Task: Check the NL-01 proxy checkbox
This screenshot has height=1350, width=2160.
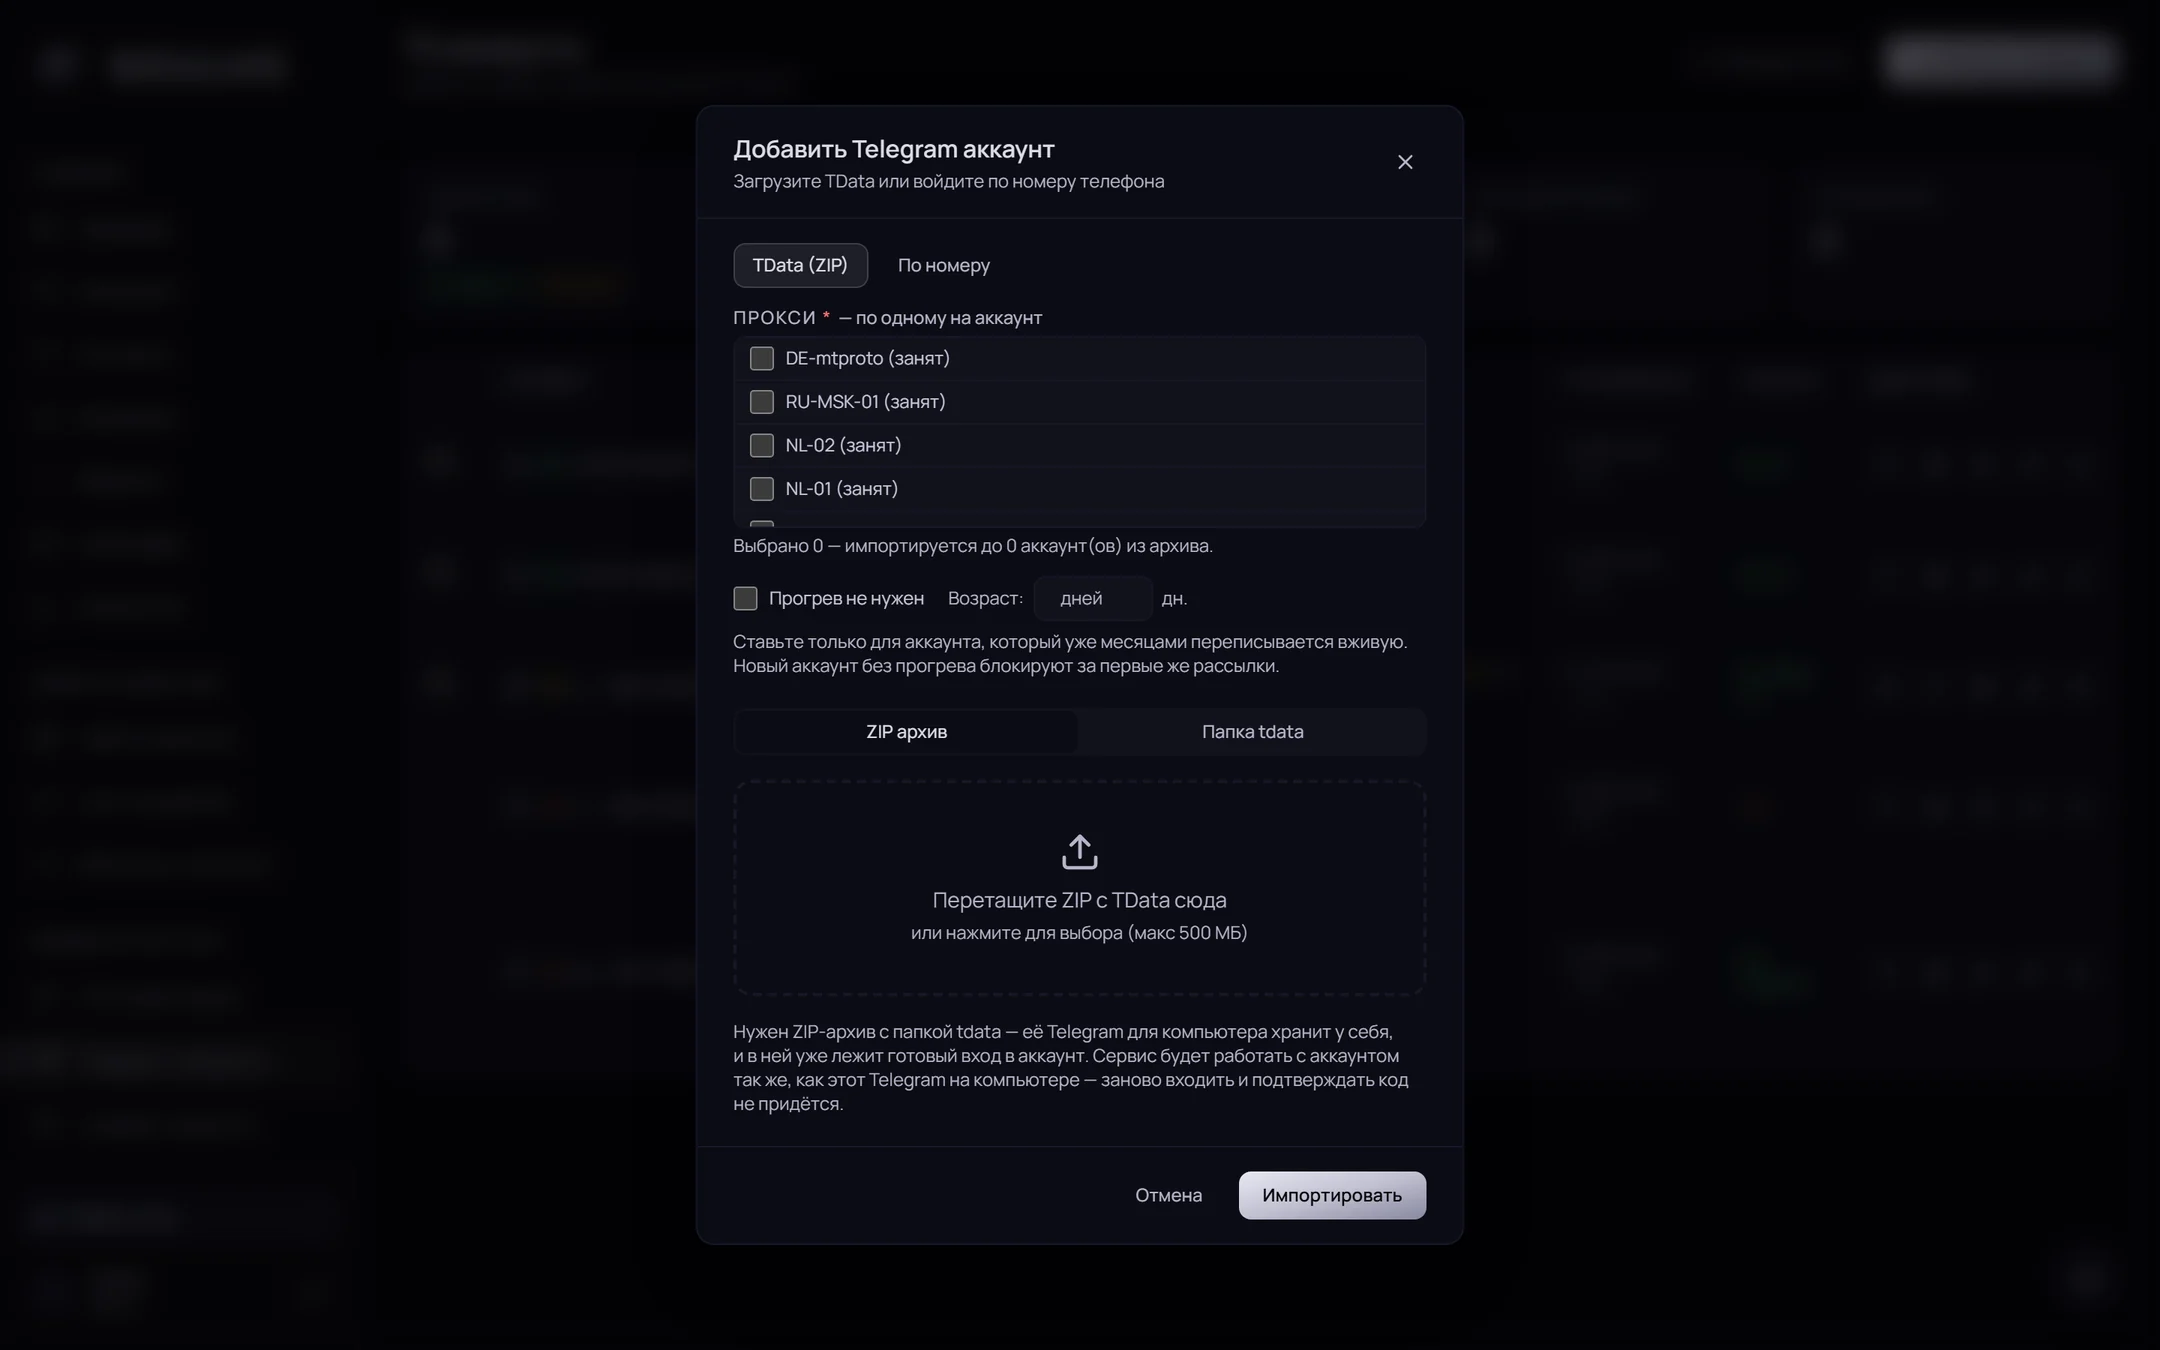Action: pos(762,489)
